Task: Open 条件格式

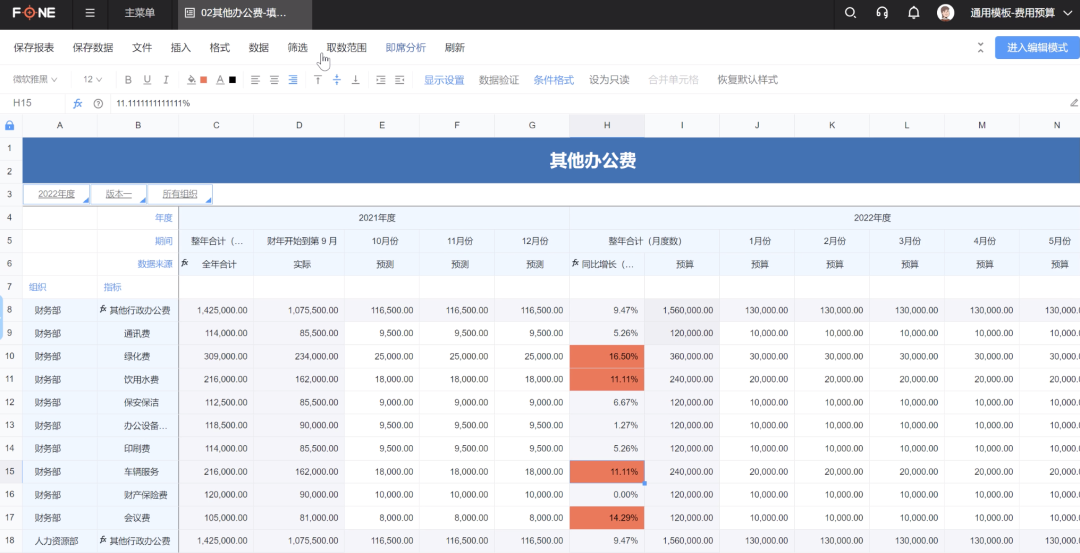Action: (x=553, y=80)
